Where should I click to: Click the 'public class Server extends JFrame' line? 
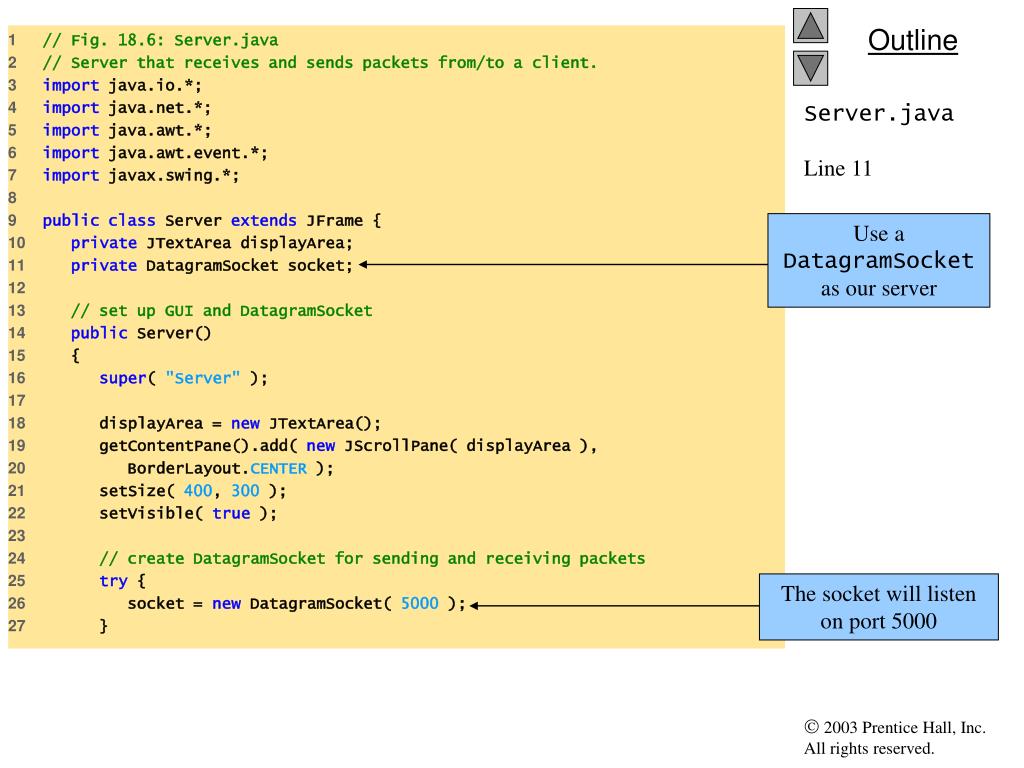point(211,220)
